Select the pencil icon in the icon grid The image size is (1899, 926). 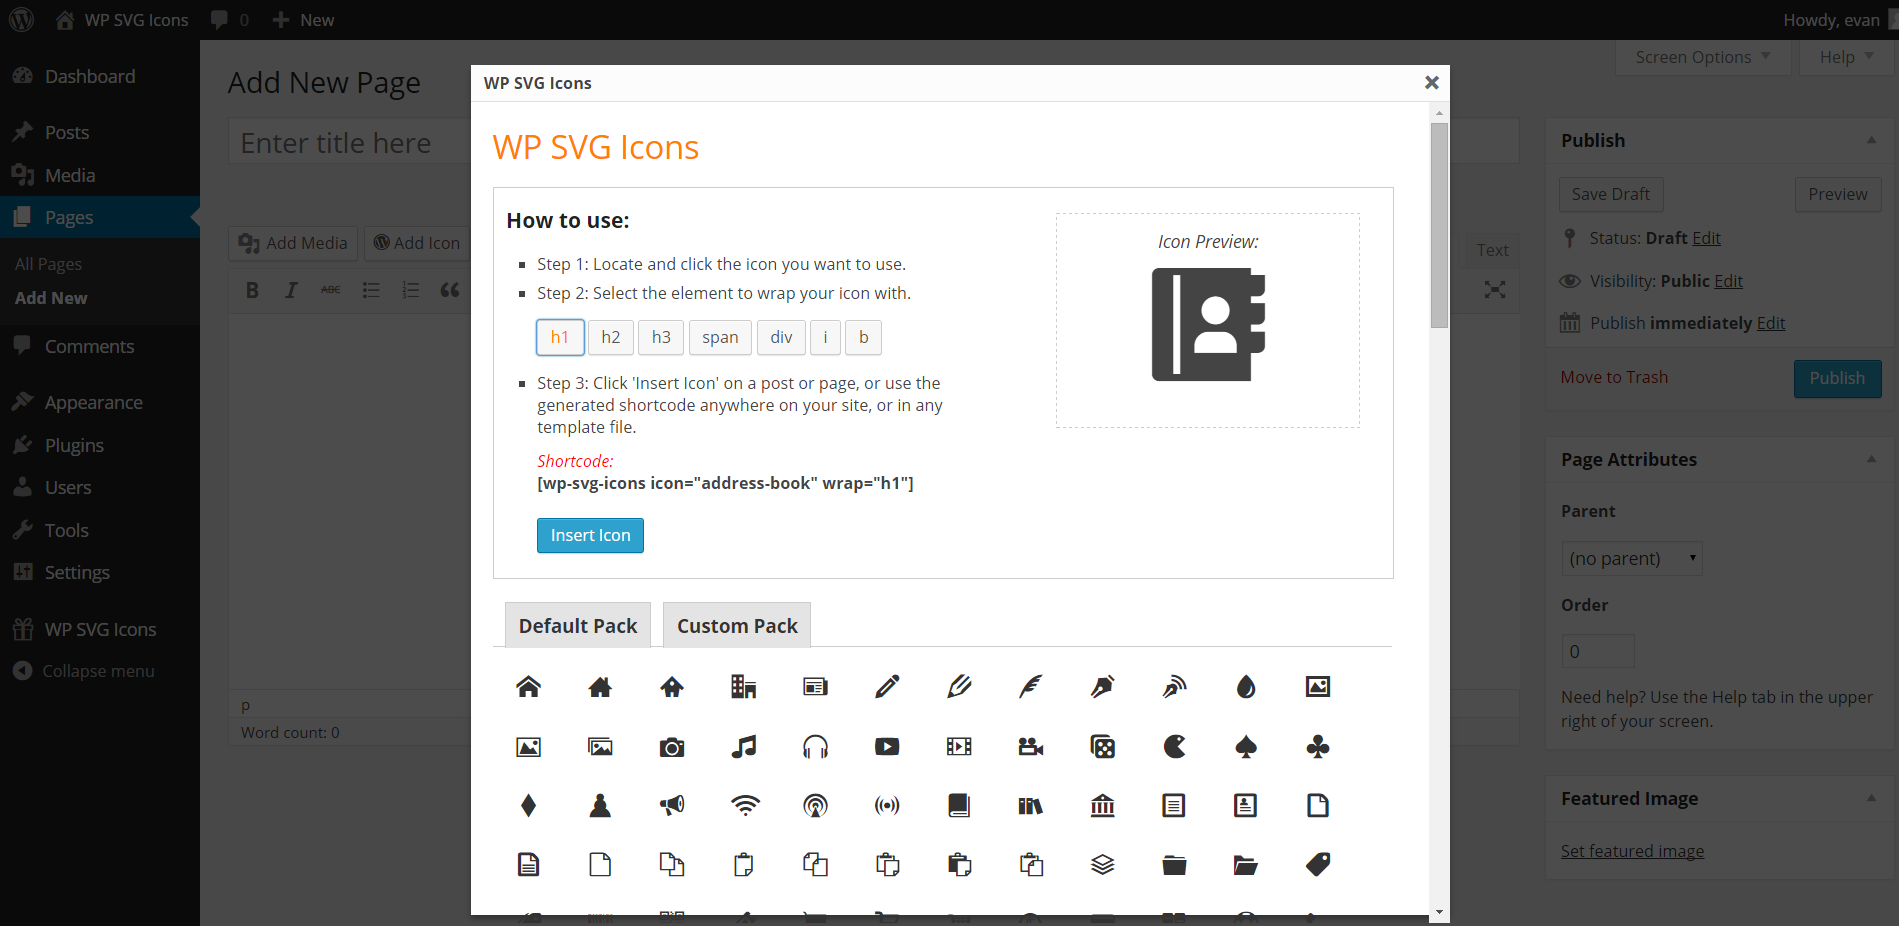[x=886, y=687]
